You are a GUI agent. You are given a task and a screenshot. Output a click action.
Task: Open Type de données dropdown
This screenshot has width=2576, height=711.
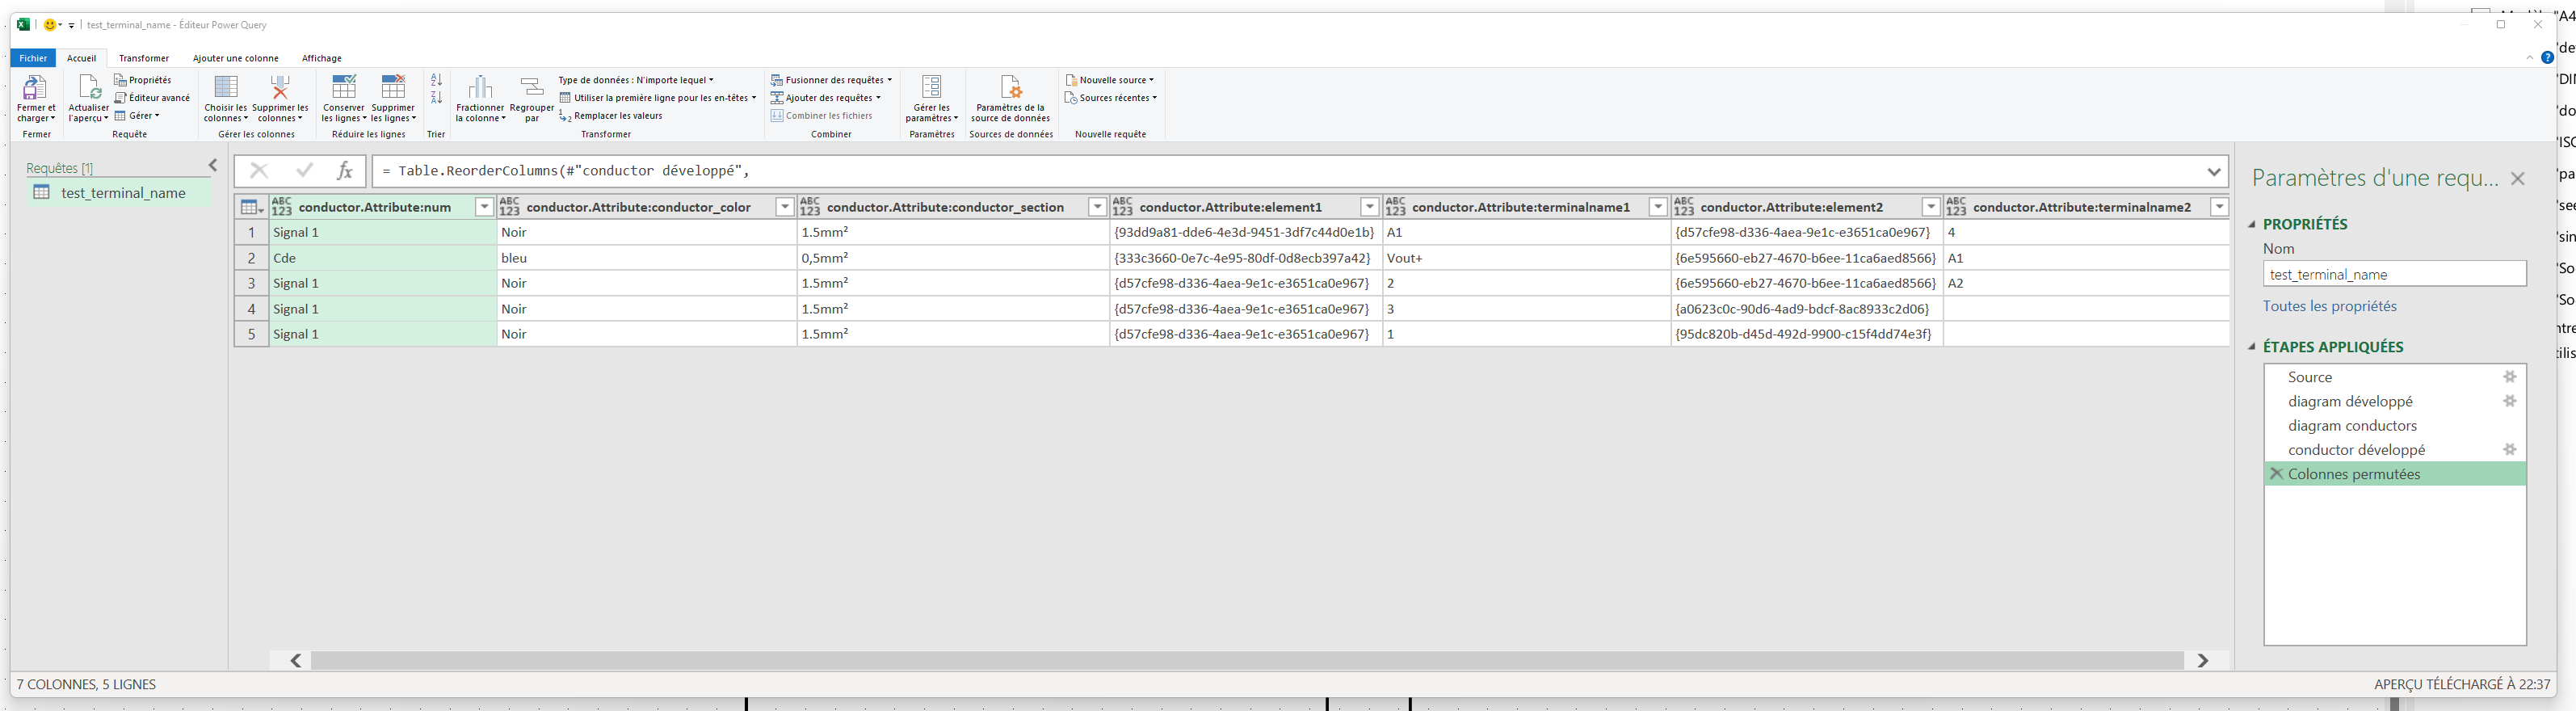point(636,80)
